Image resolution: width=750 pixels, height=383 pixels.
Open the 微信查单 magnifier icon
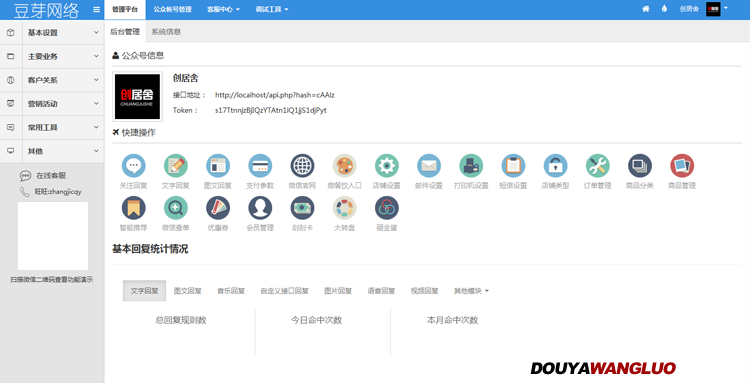pyautogui.click(x=176, y=208)
